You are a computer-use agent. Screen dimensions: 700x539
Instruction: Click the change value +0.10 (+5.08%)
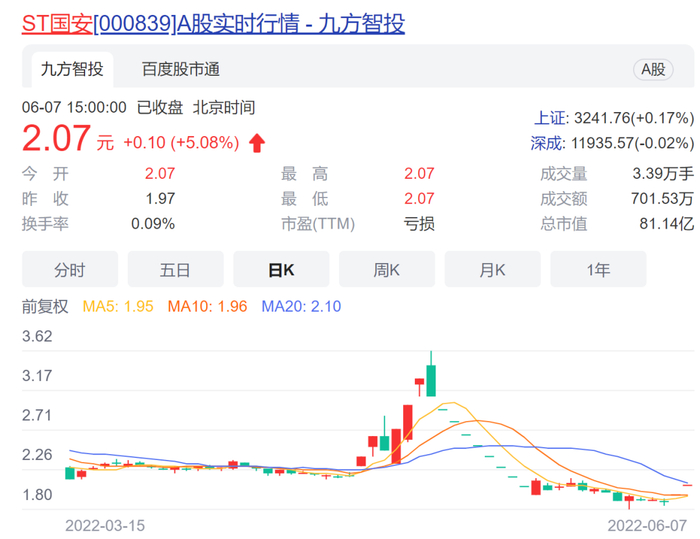(181, 143)
